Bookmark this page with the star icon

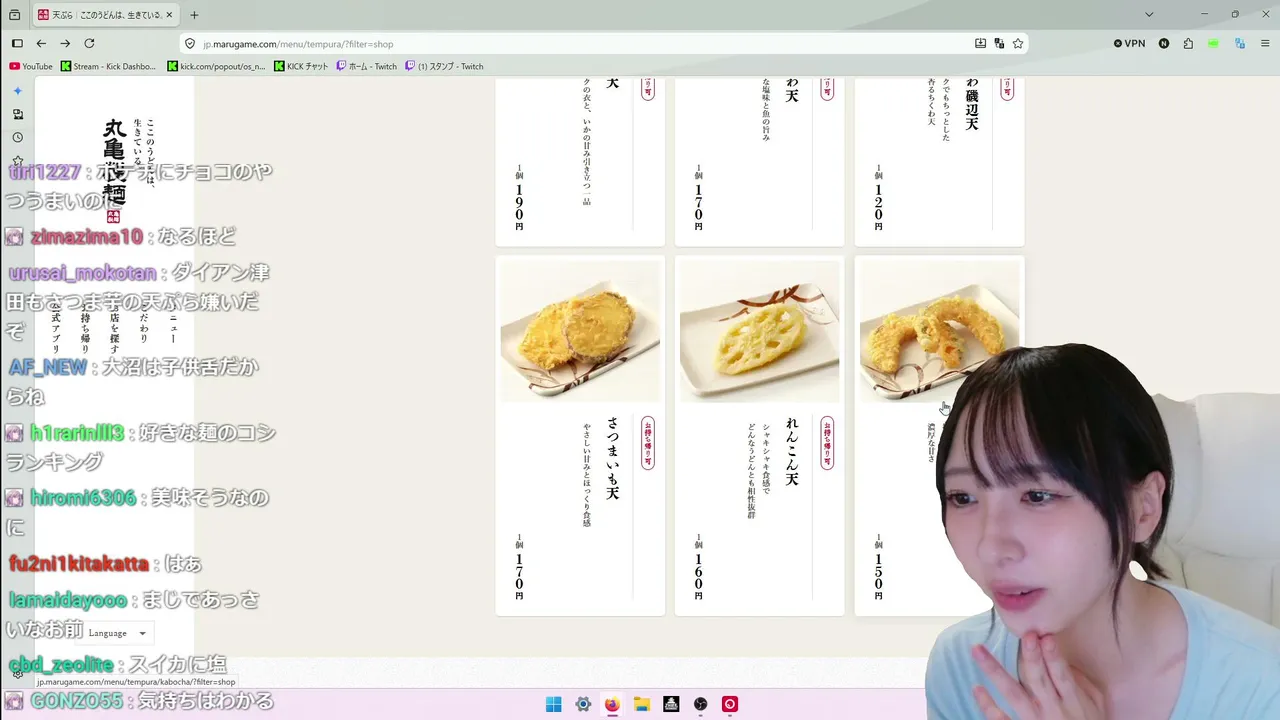click(1018, 44)
